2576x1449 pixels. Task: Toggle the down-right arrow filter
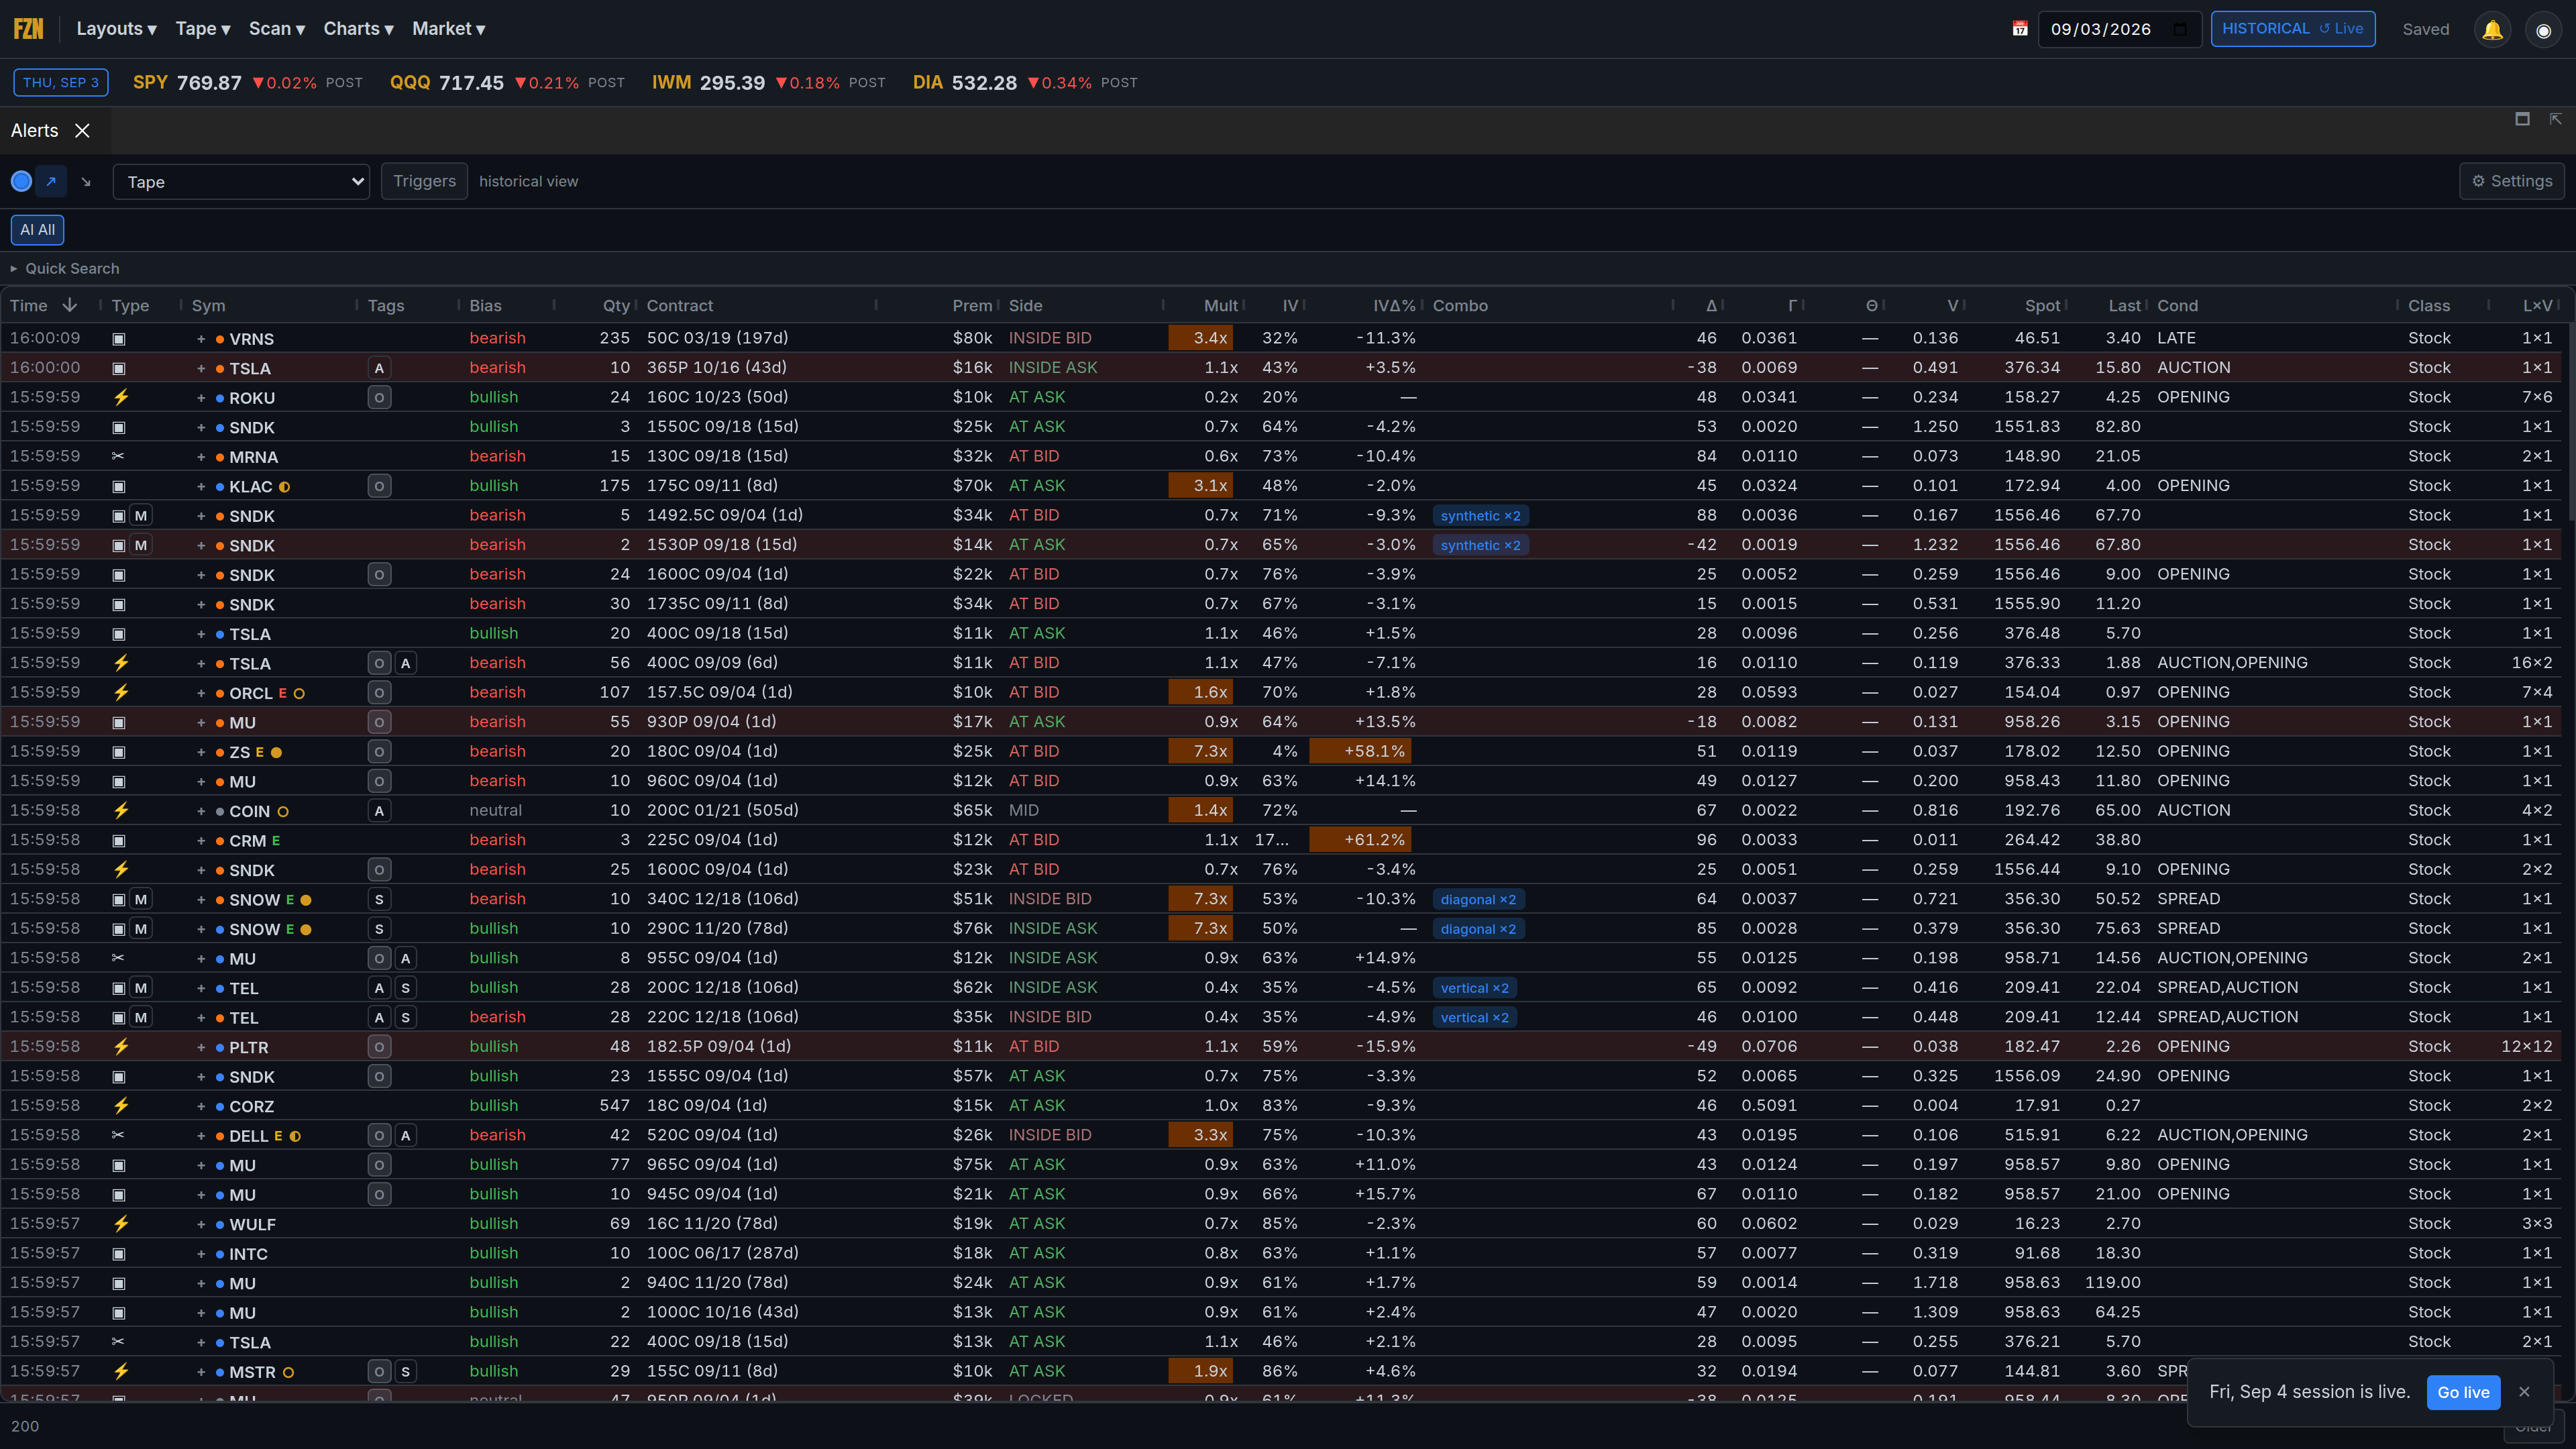tap(86, 181)
